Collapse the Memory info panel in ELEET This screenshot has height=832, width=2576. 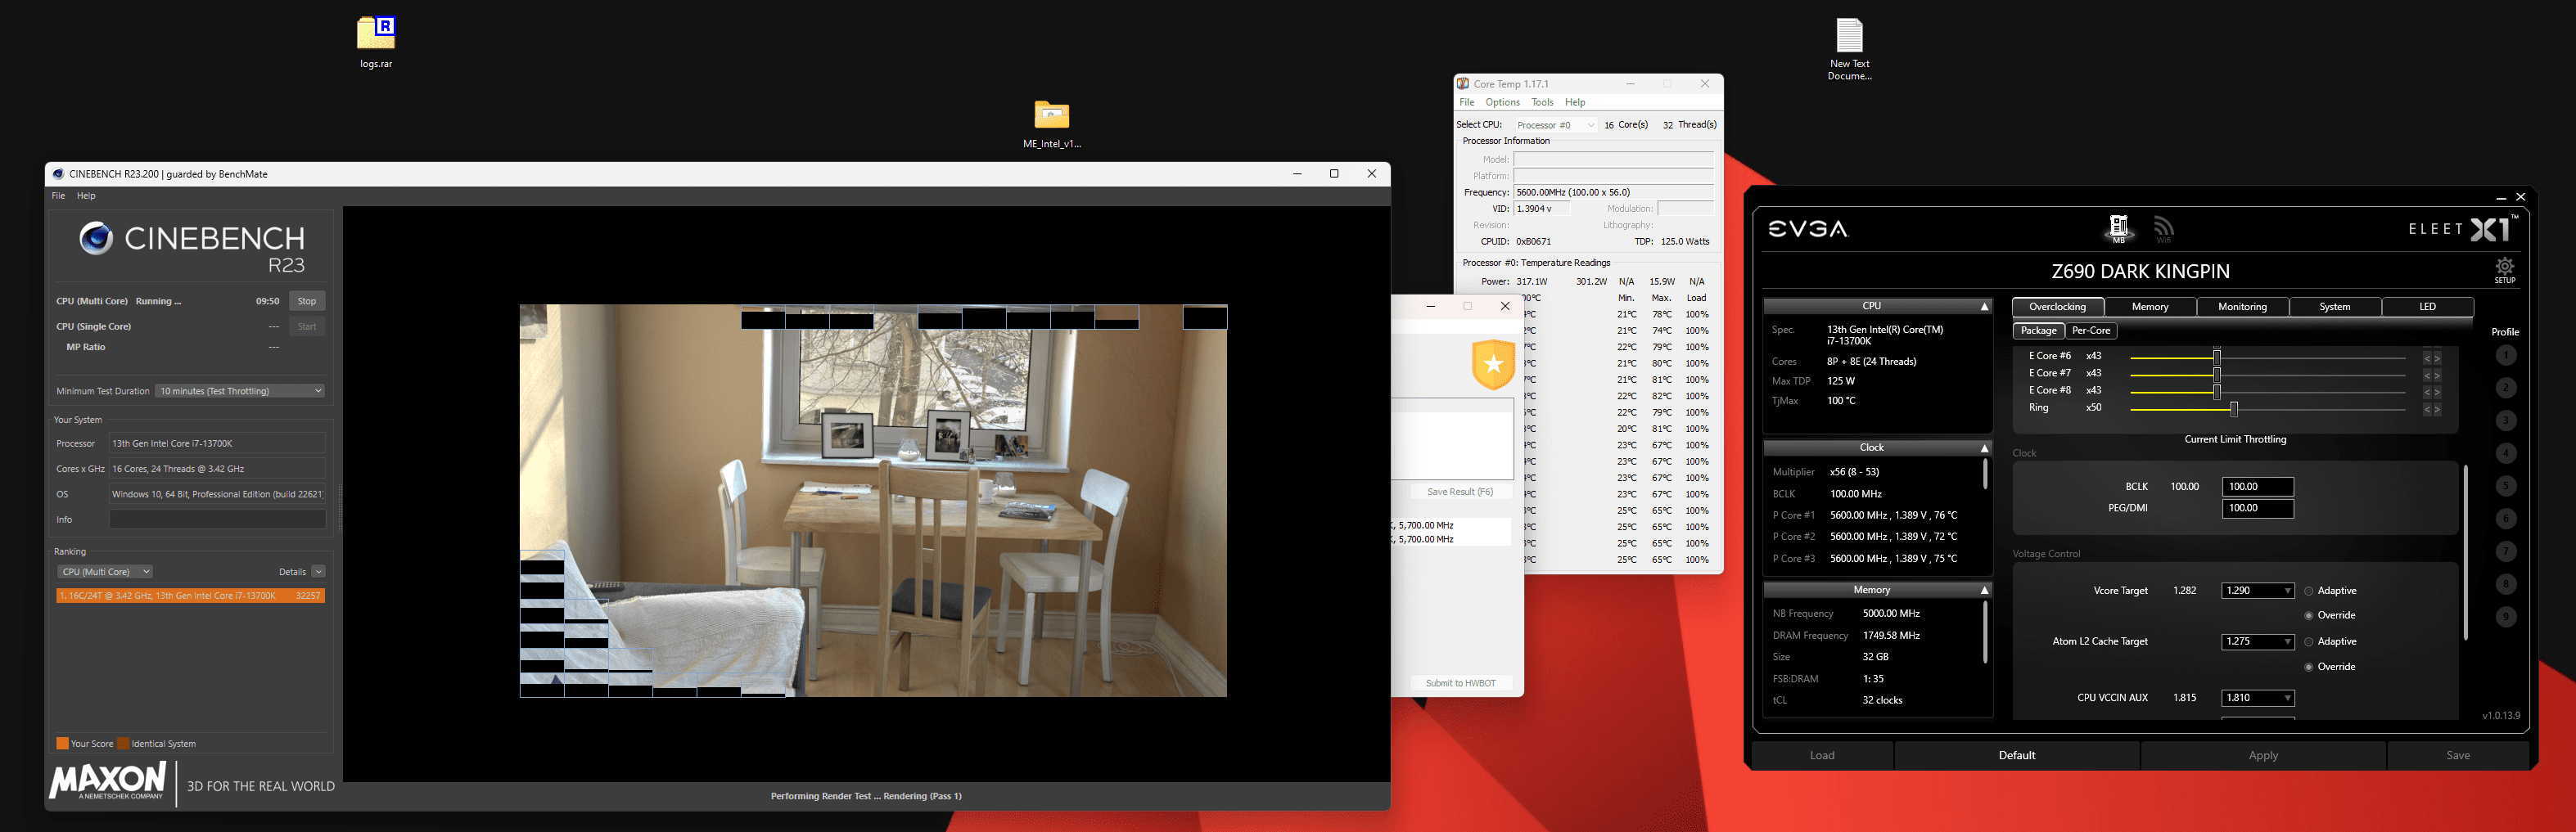[x=1984, y=591]
